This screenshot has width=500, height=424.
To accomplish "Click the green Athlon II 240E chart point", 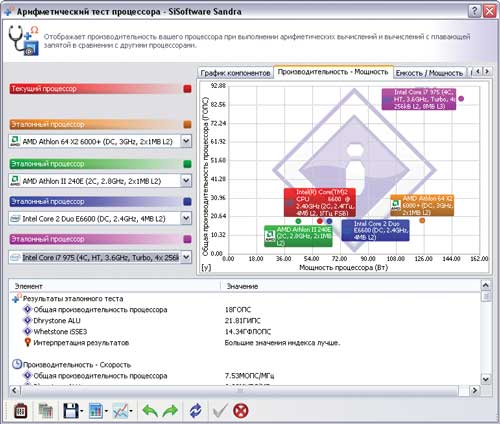I will 298,221.
